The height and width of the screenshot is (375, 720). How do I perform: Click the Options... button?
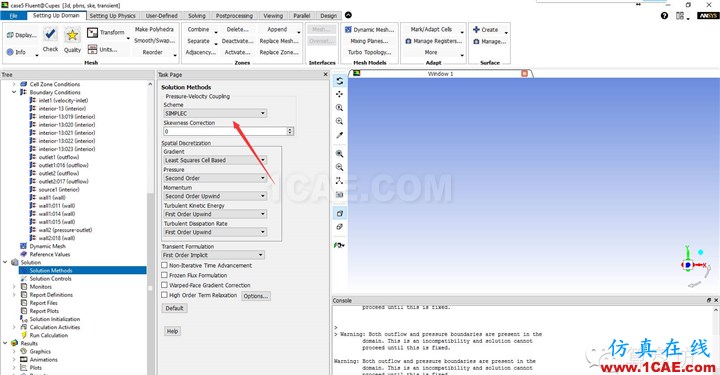(x=256, y=296)
